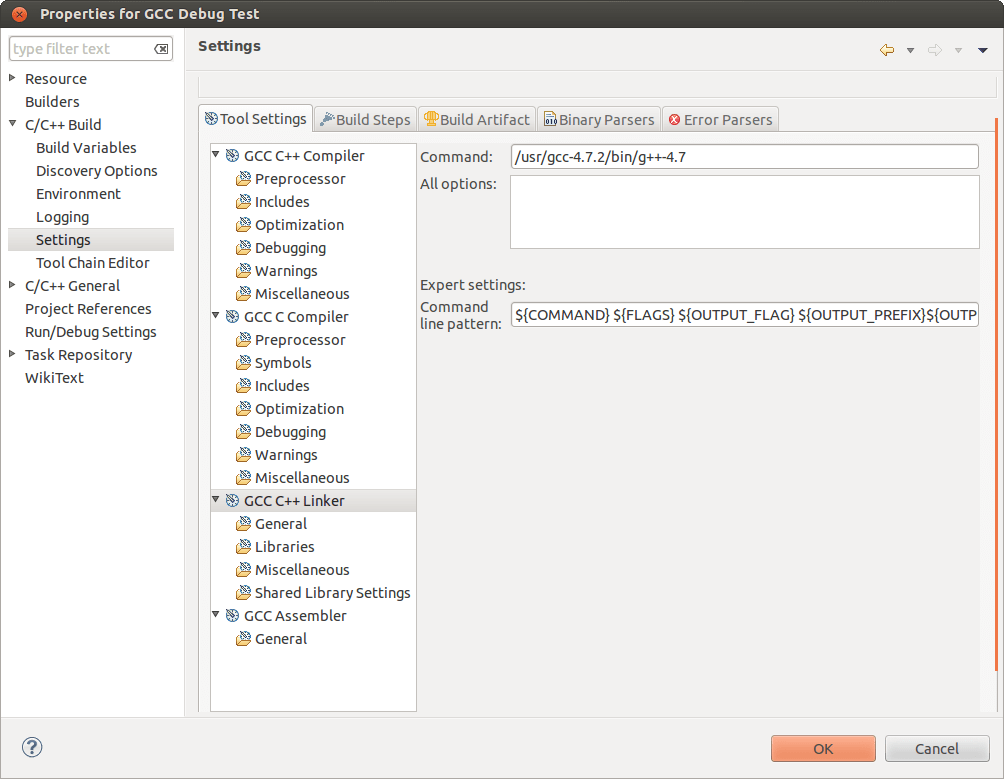This screenshot has height=779, width=1004.
Task: Select Miscellaneous under GCC C++ Linker
Action: click(x=302, y=570)
